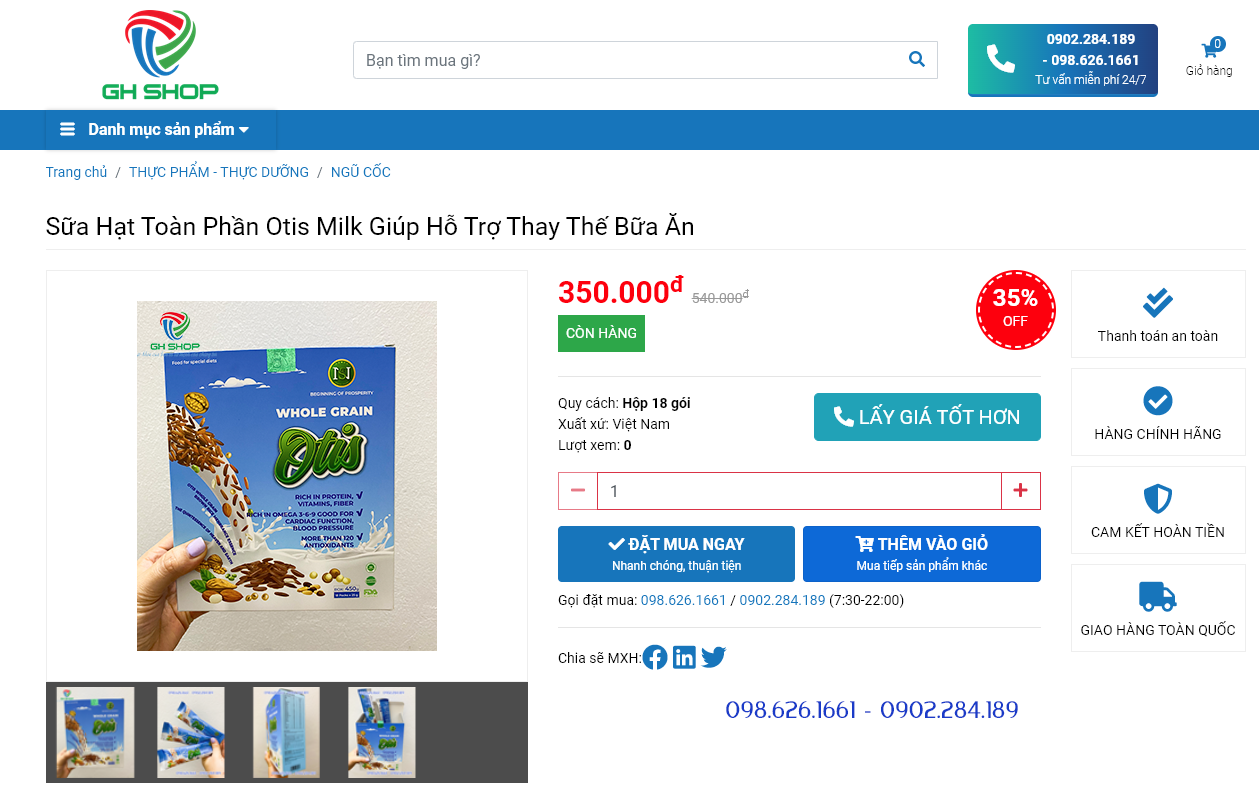1259x785 pixels.
Task: Click the delivery truck icon
Action: [1157, 597]
